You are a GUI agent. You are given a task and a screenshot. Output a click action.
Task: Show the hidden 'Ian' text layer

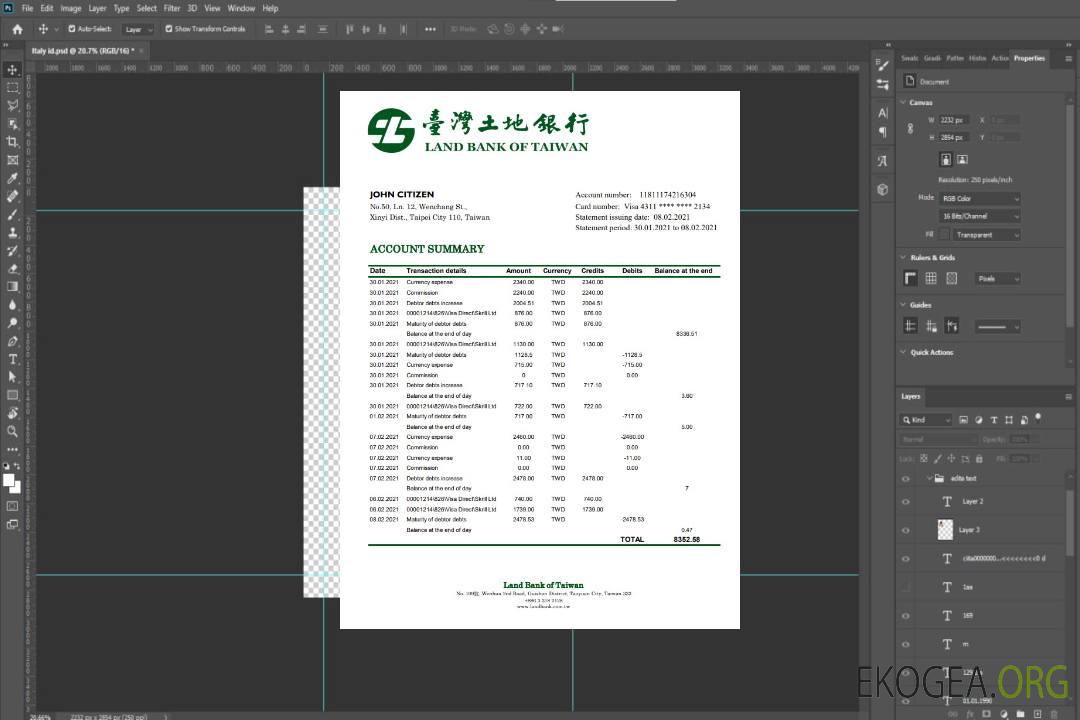coord(906,587)
